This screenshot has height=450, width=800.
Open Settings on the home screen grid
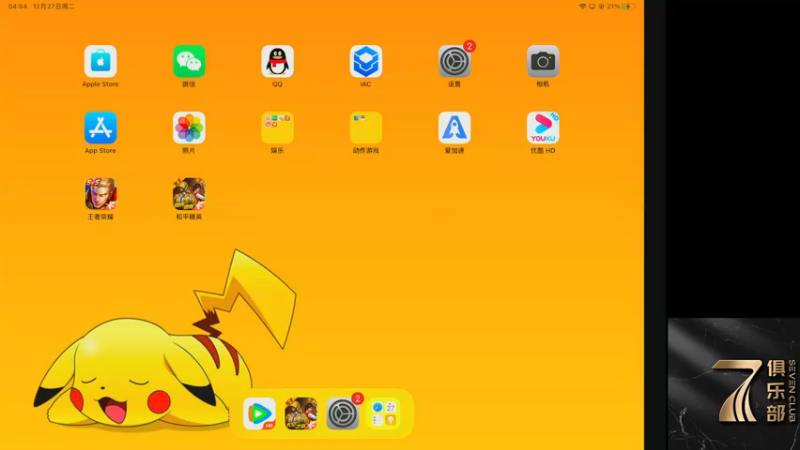454,62
